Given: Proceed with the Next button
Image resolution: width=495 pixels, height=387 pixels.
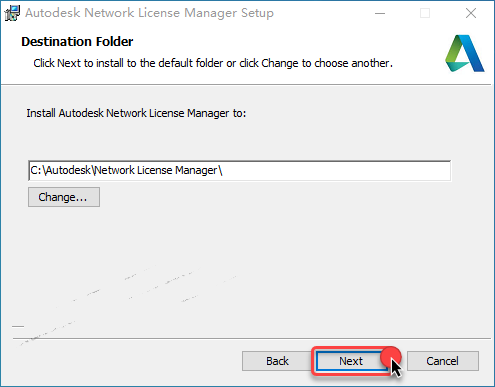Looking at the screenshot, I should pyautogui.click(x=351, y=361).
